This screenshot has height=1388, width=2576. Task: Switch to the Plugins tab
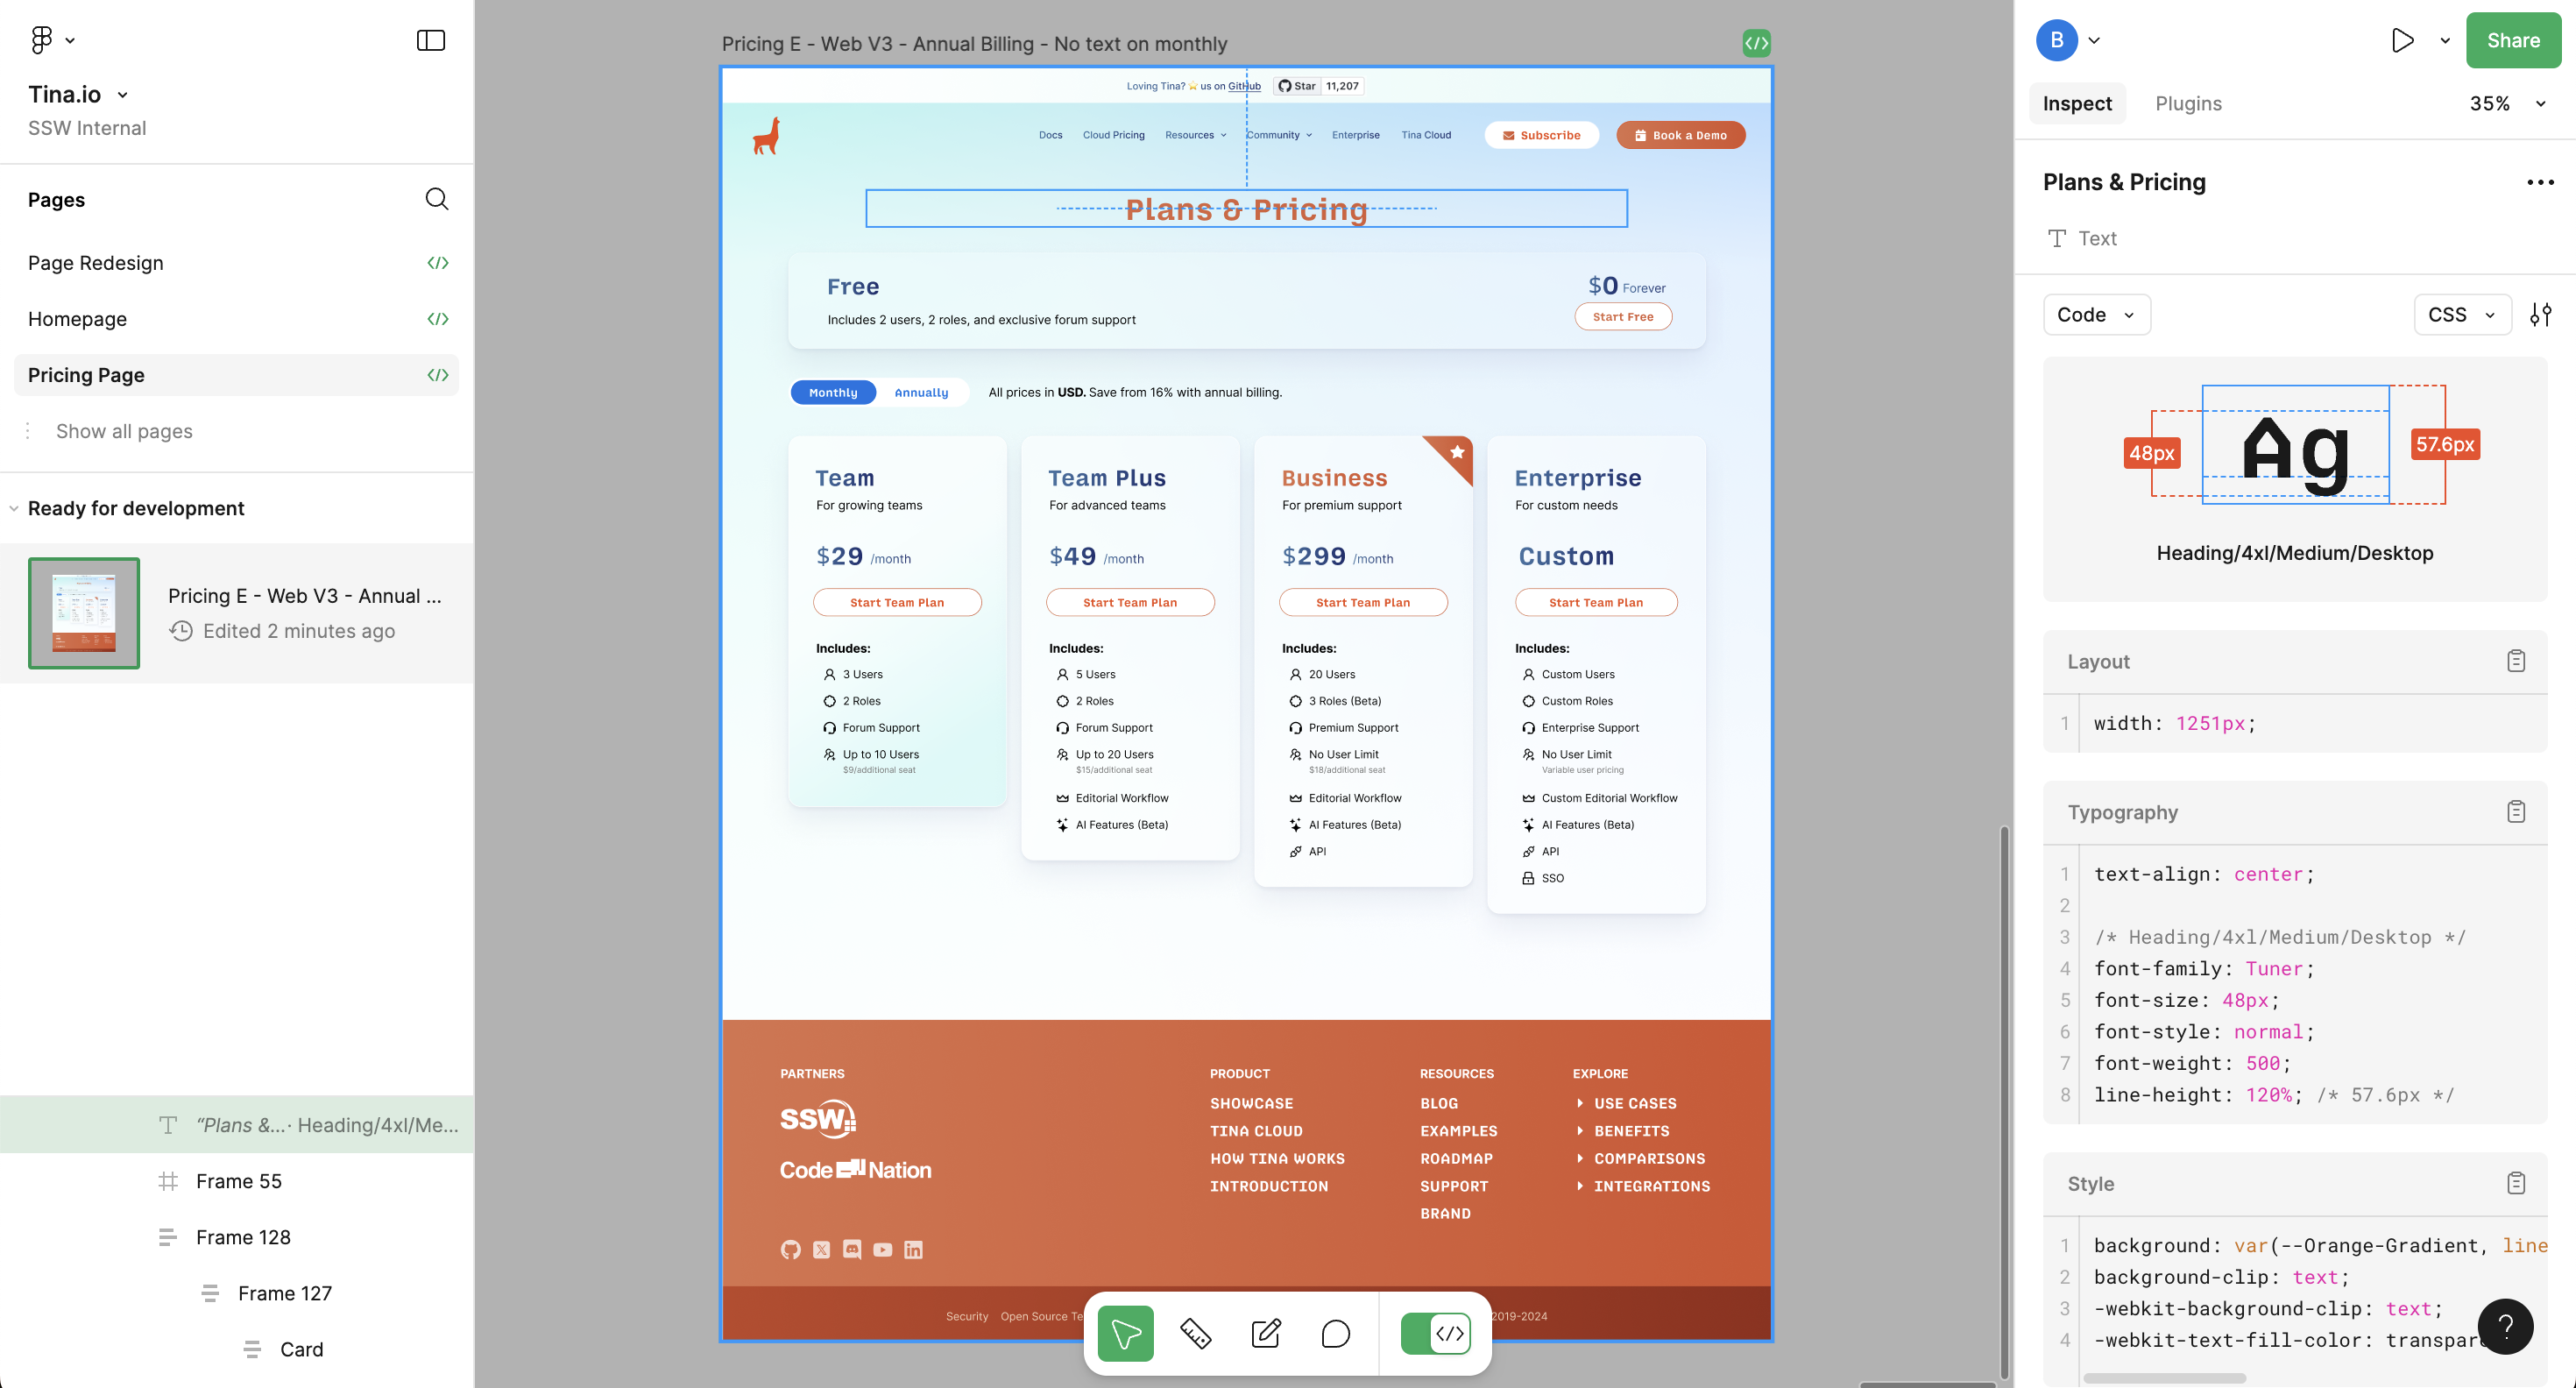[2188, 104]
